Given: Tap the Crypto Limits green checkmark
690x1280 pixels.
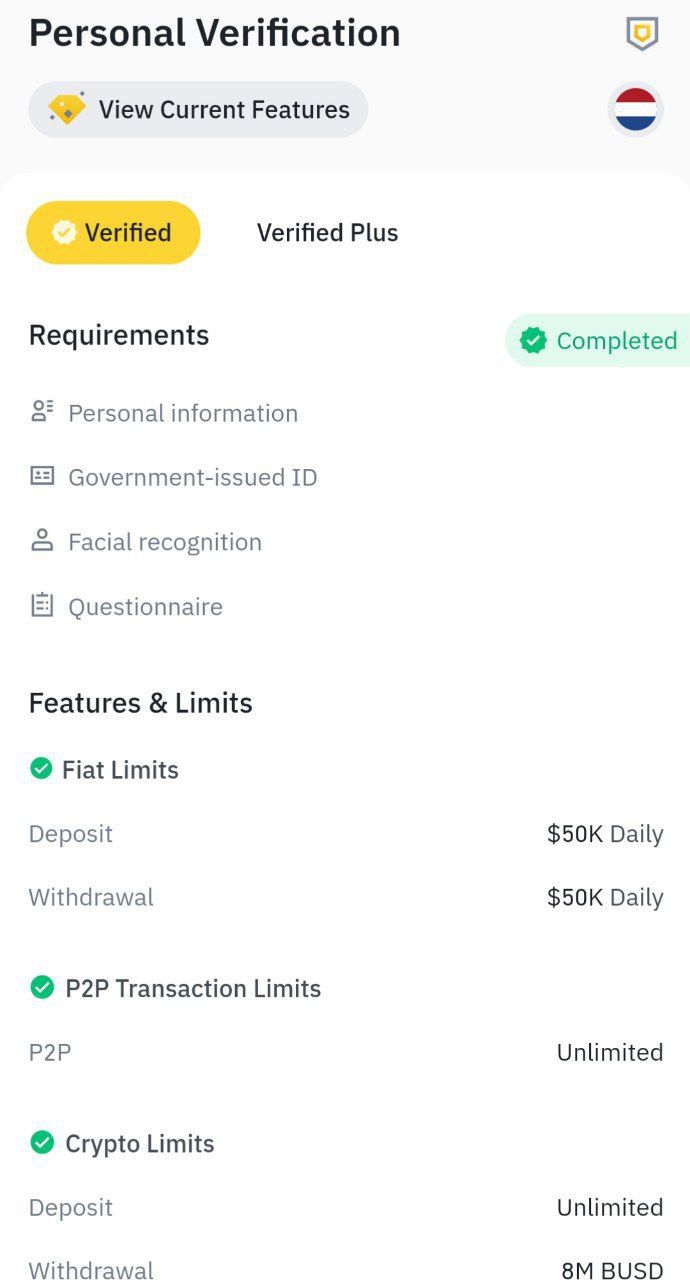Looking at the screenshot, I should tap(42, 1142).
